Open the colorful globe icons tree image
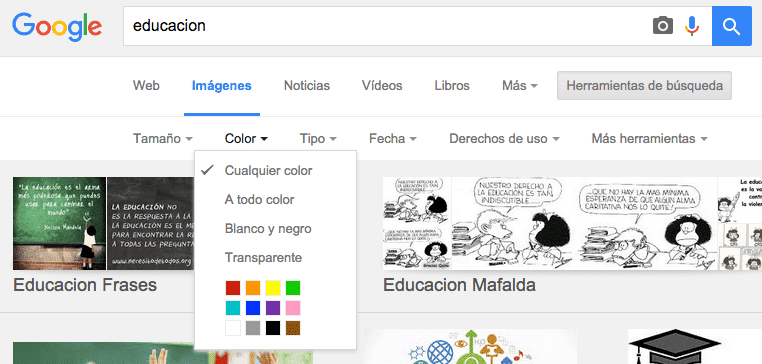The width and height of the screenshot is (762, 364). [470, 347]
